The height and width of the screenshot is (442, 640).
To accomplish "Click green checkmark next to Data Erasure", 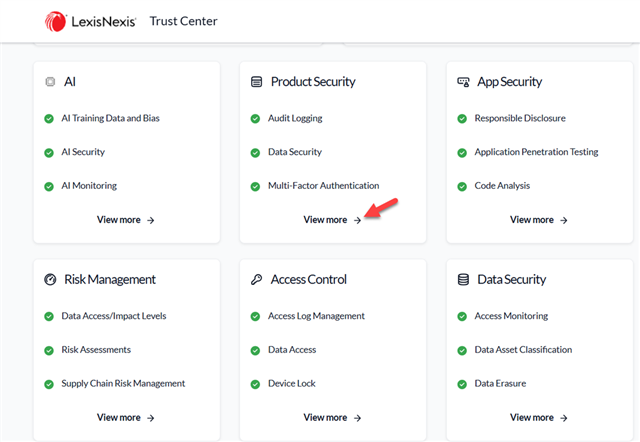I will click(462, 384).
